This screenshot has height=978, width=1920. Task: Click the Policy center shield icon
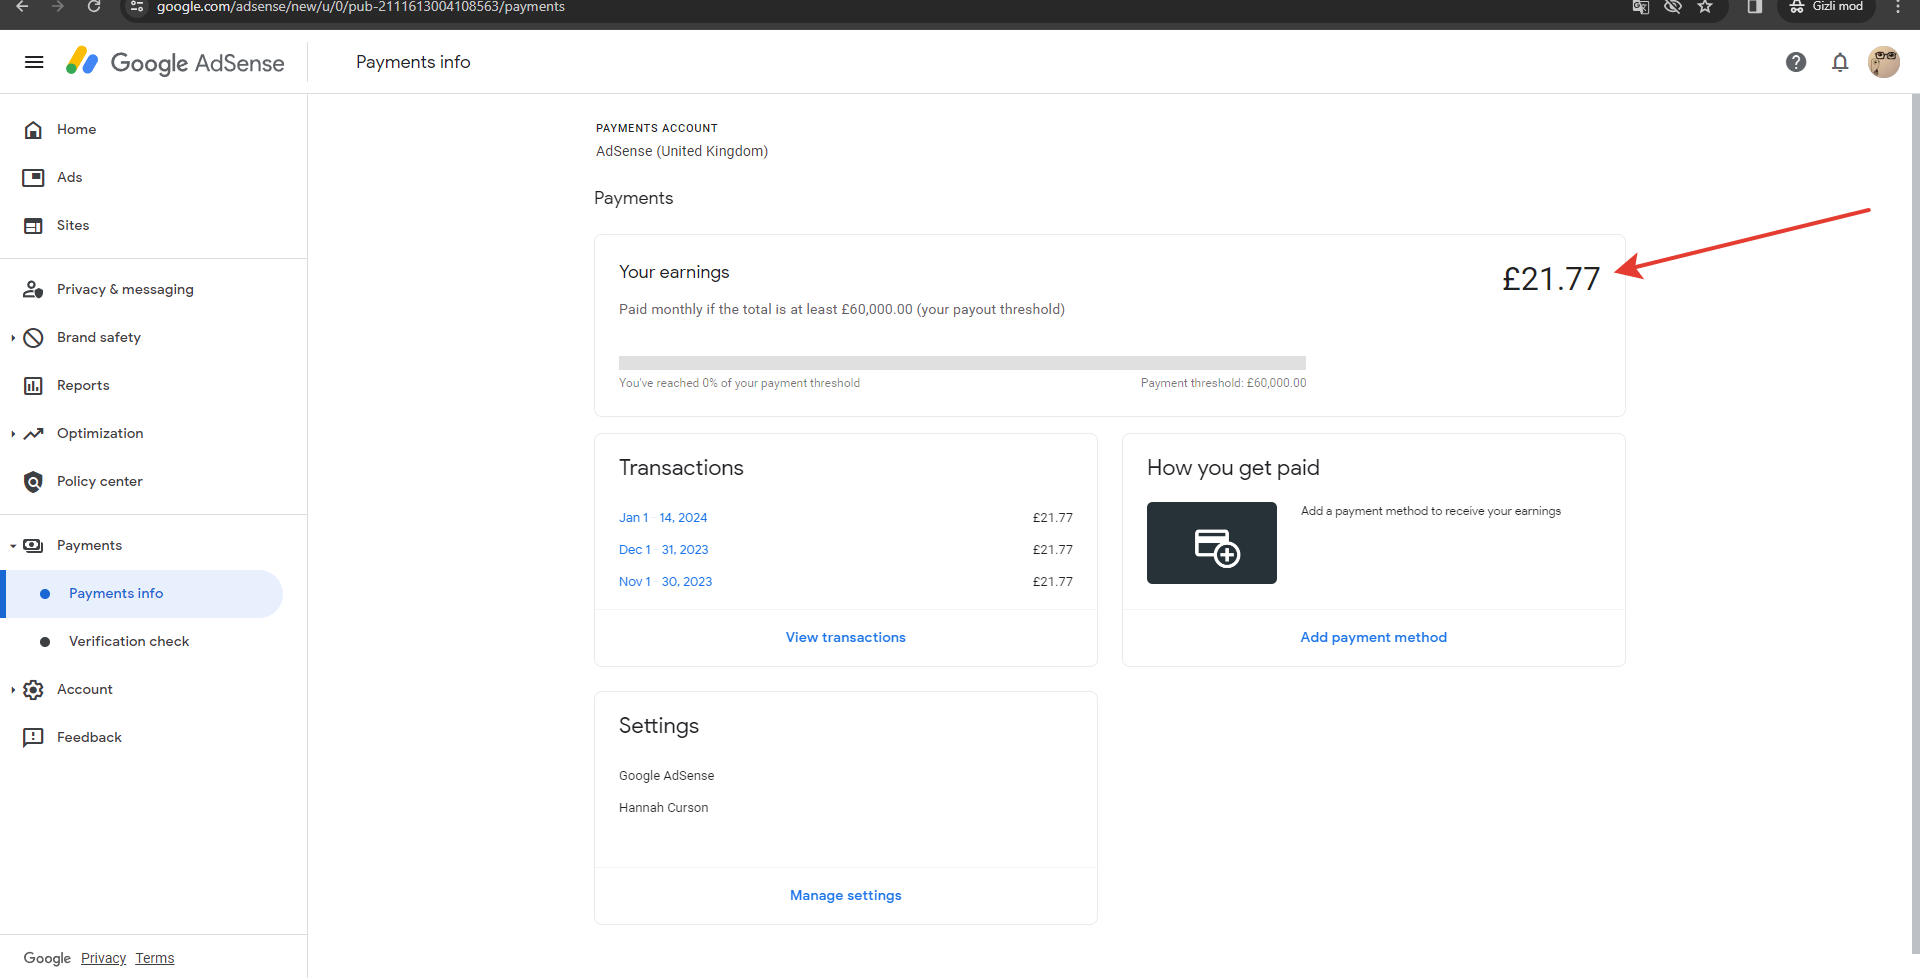click(33, 482)
